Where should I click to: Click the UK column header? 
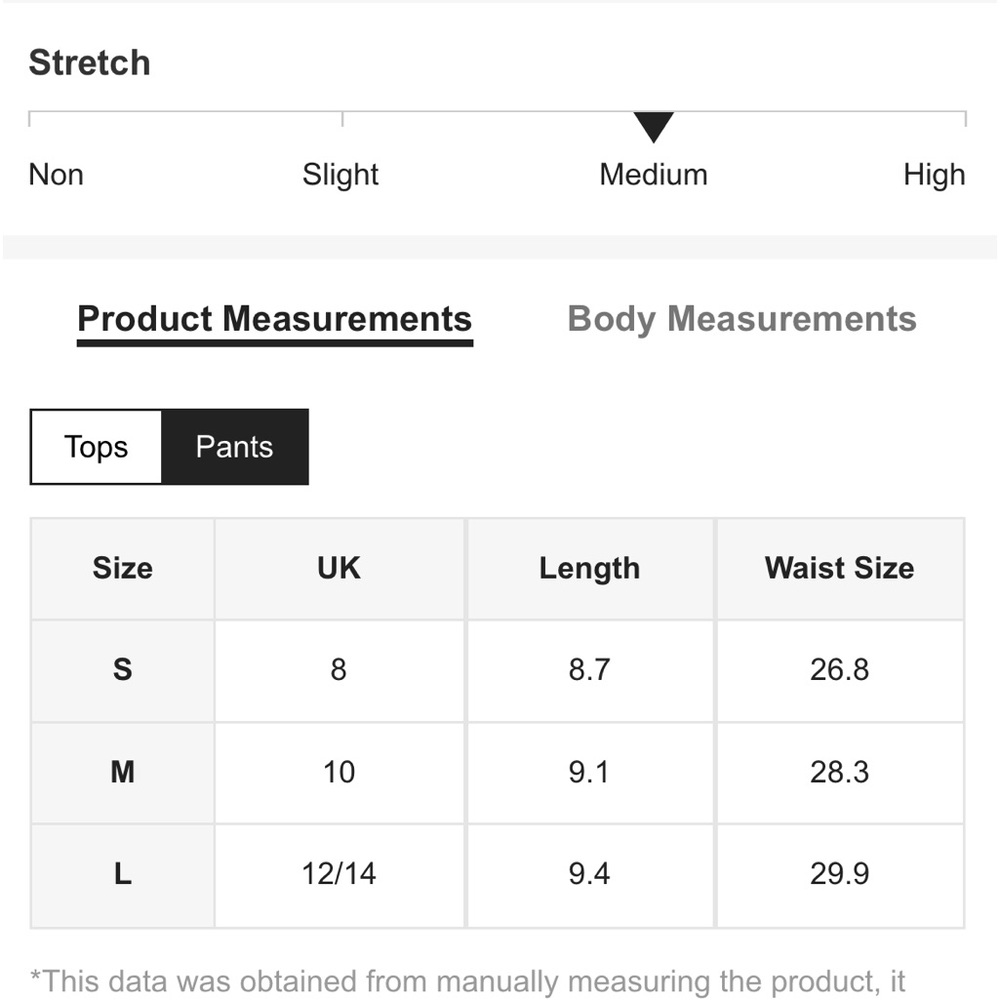[339, 568]
